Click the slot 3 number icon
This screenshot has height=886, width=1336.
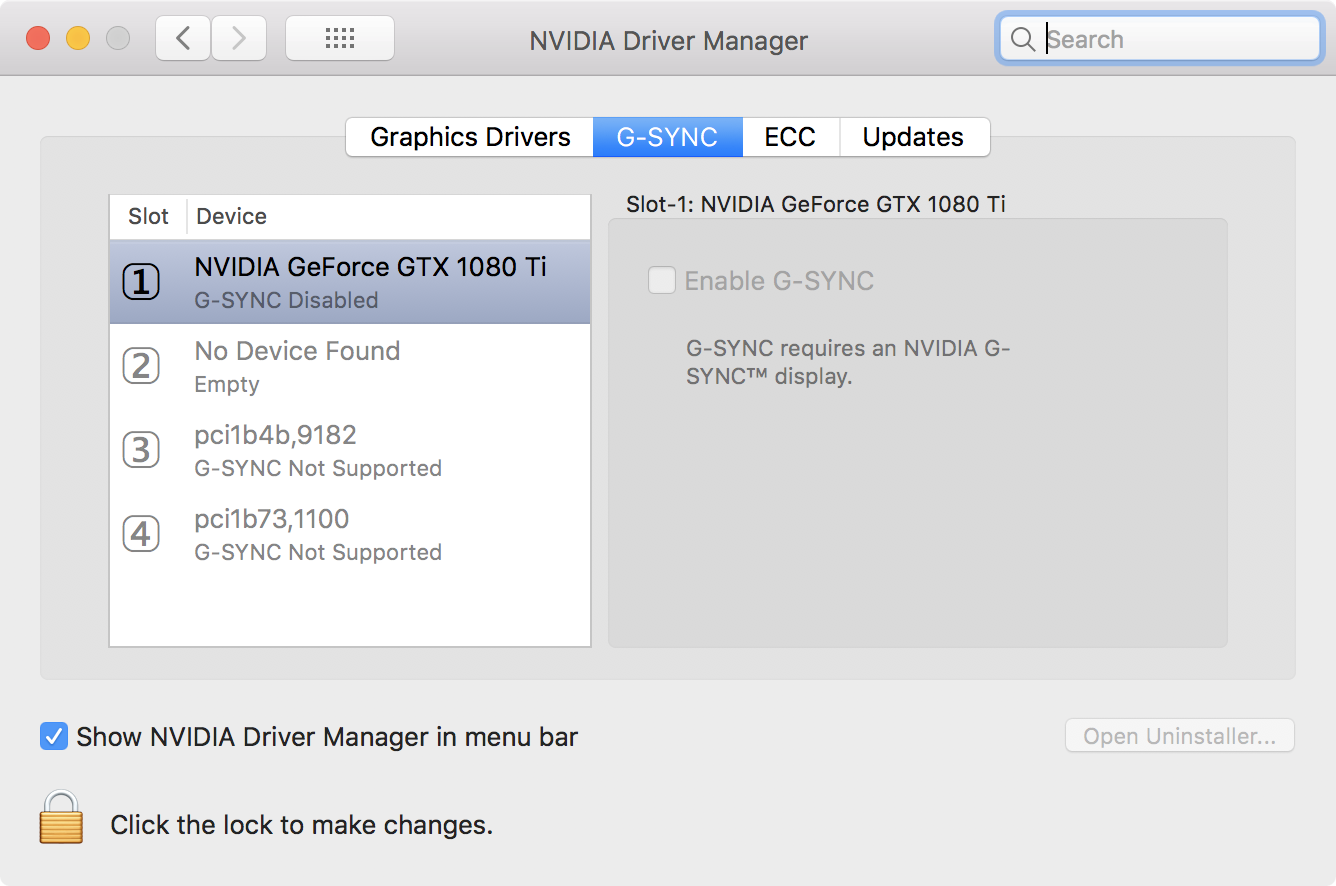click(x=141, y=450)
